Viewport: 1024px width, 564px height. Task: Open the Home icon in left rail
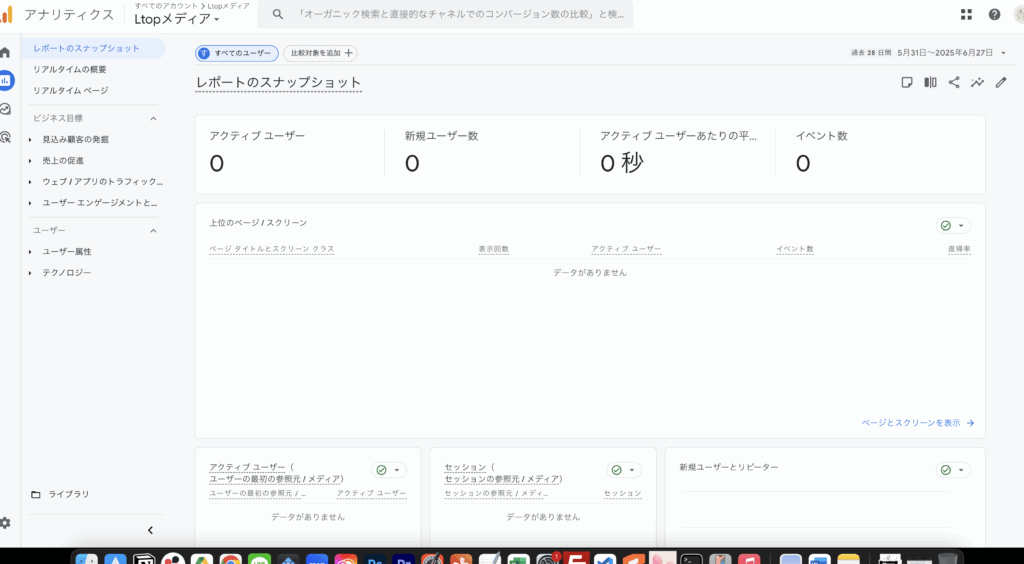5,52
